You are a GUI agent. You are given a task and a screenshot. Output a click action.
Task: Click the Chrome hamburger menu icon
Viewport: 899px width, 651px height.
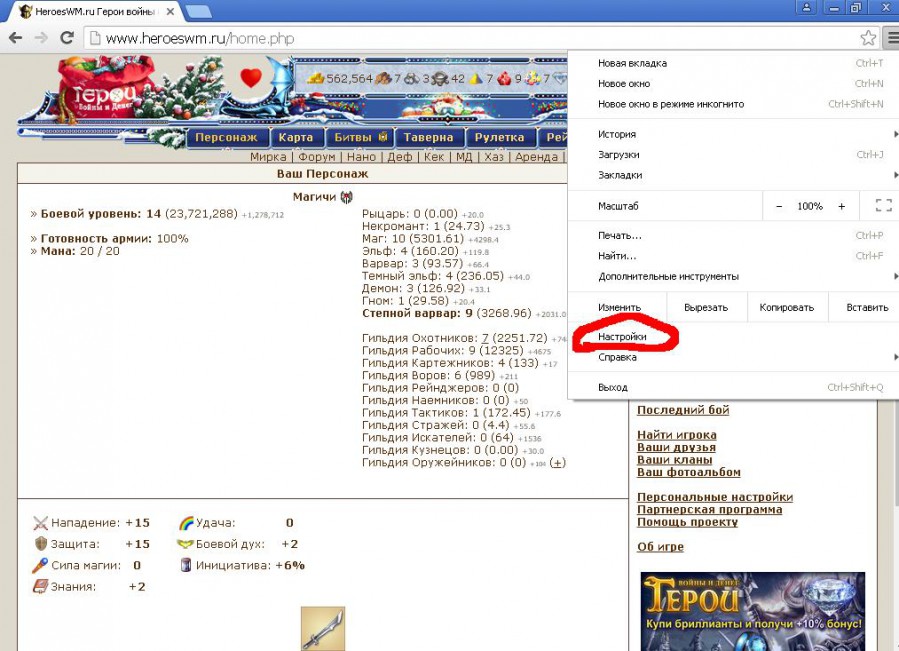point(892,38)
